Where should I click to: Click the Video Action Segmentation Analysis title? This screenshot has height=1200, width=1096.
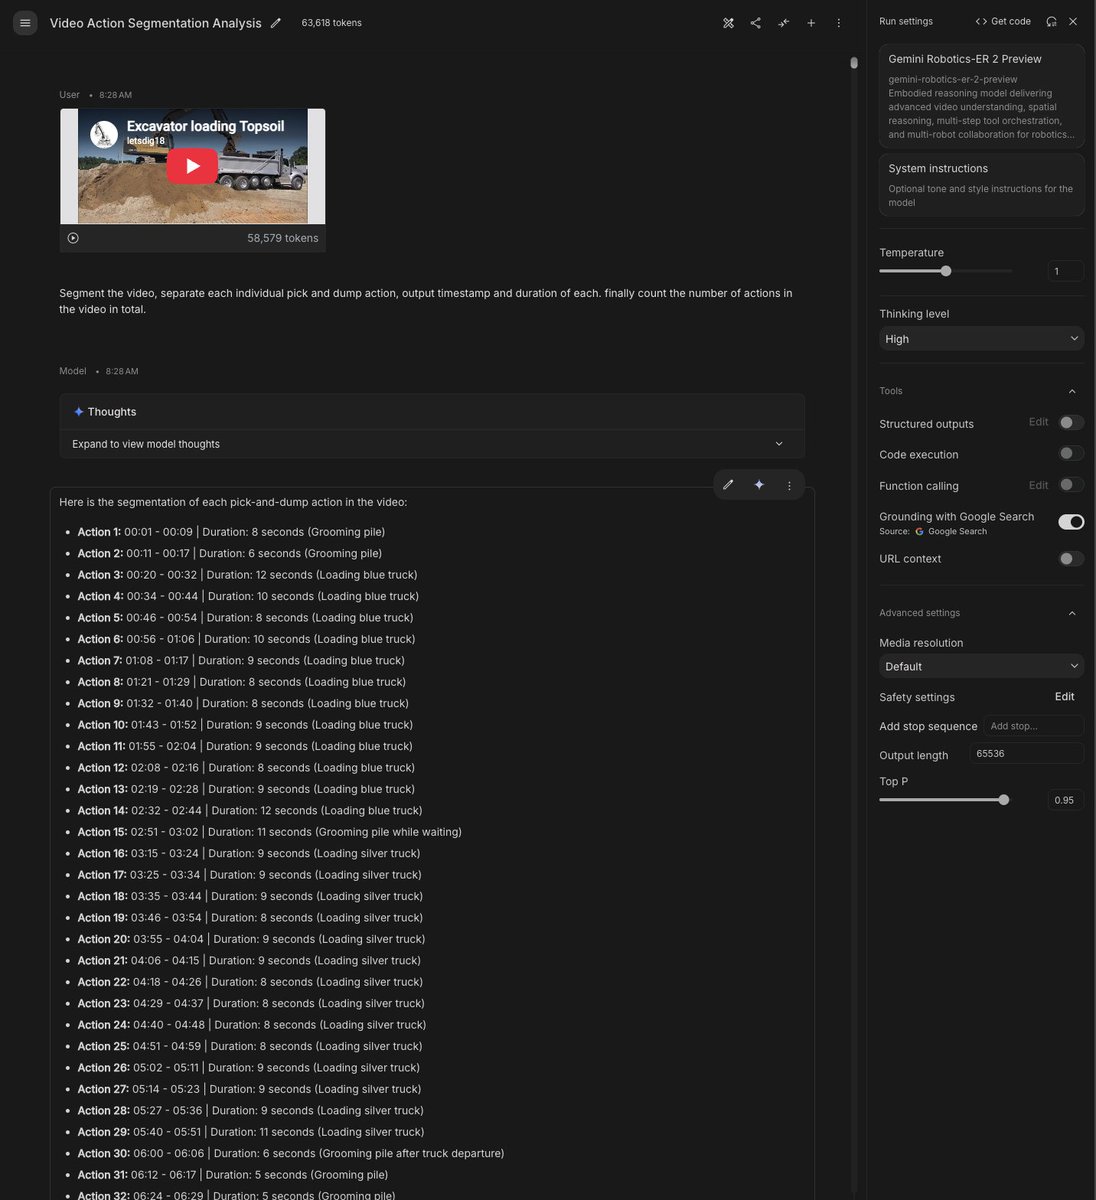(155, 23)
